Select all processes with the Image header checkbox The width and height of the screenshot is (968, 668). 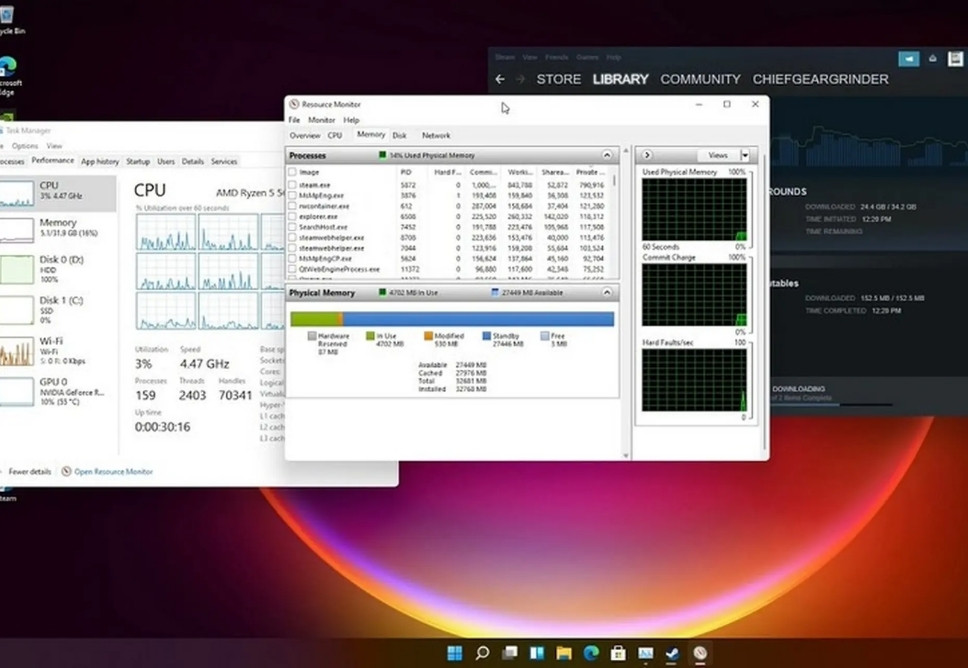(x=293, y=172)
